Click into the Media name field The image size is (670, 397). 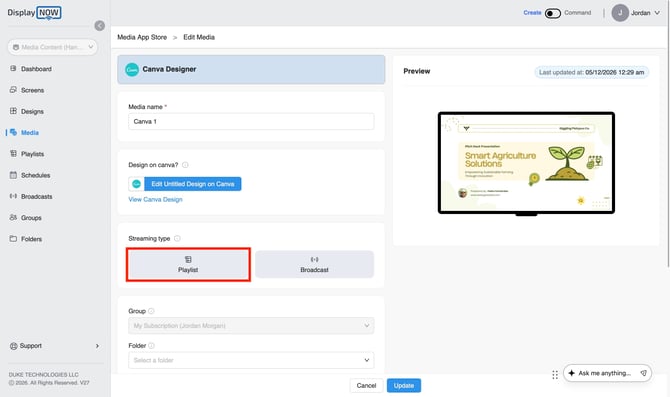coord(251,121)
